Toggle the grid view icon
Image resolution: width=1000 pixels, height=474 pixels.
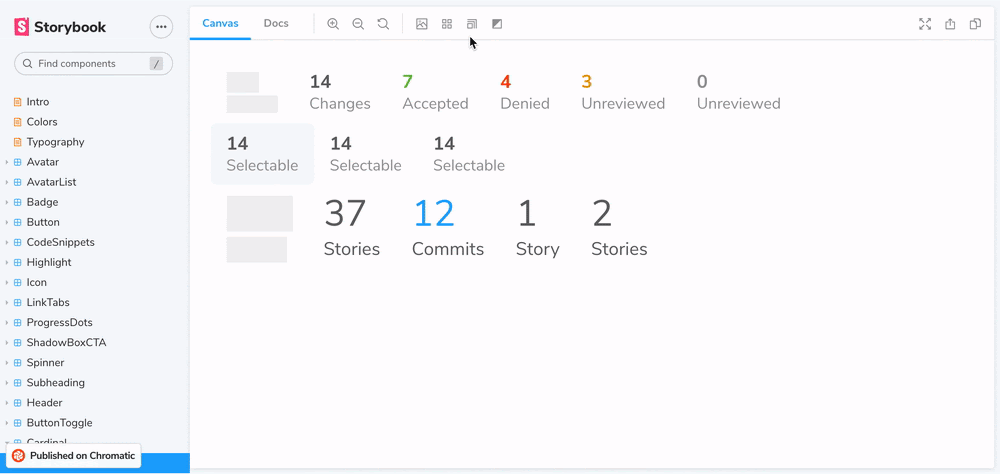447,24
